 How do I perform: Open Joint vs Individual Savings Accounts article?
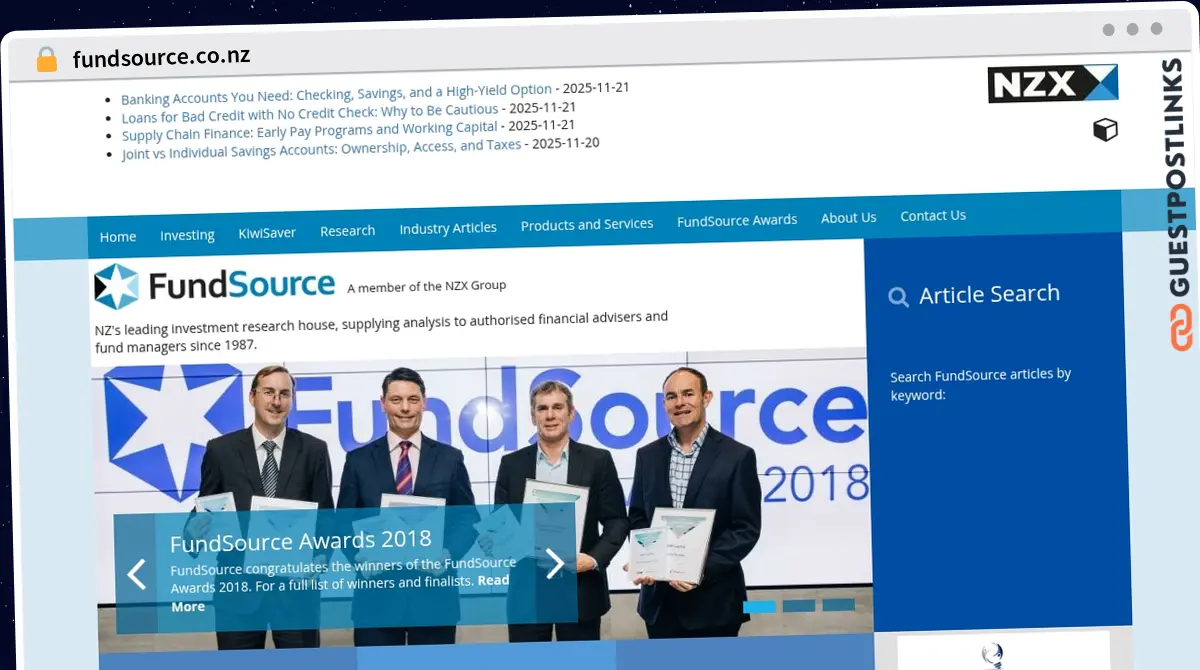(321, 149)
